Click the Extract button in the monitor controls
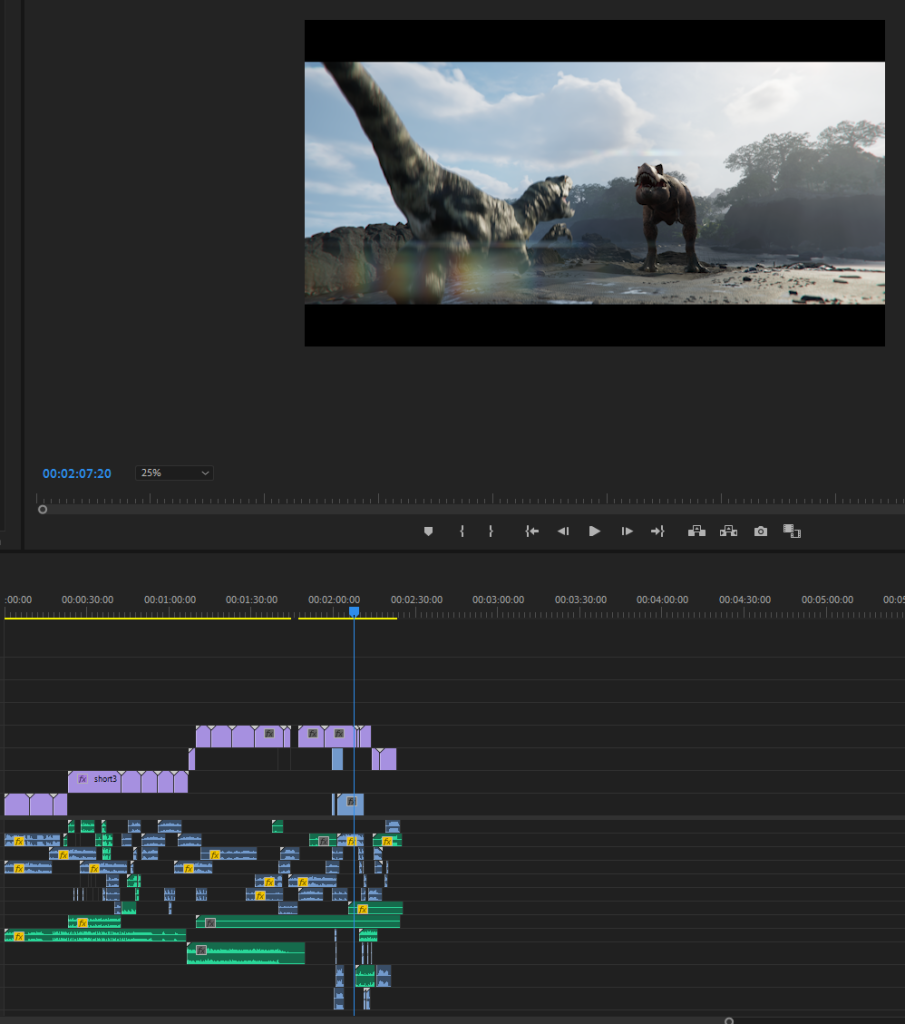 pos(729,531)
